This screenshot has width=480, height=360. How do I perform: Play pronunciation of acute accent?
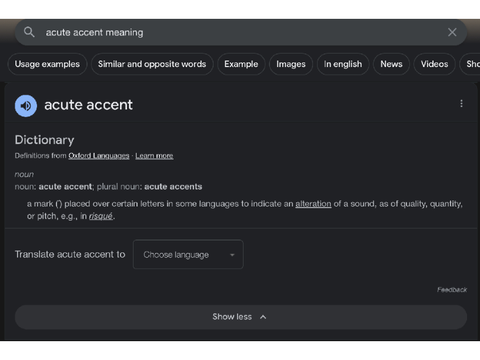(x=26, y=106)
